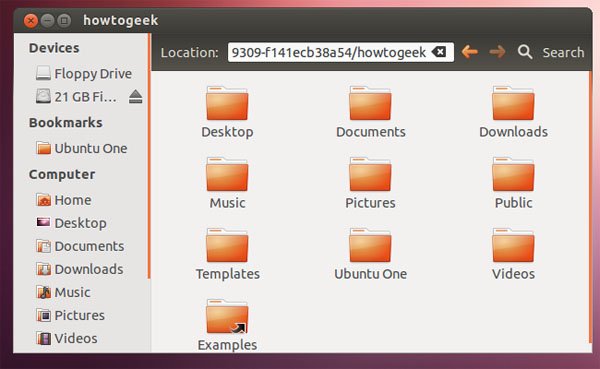
Task: Open the 21 GB Filesystem device
Action: pos(76,96)
